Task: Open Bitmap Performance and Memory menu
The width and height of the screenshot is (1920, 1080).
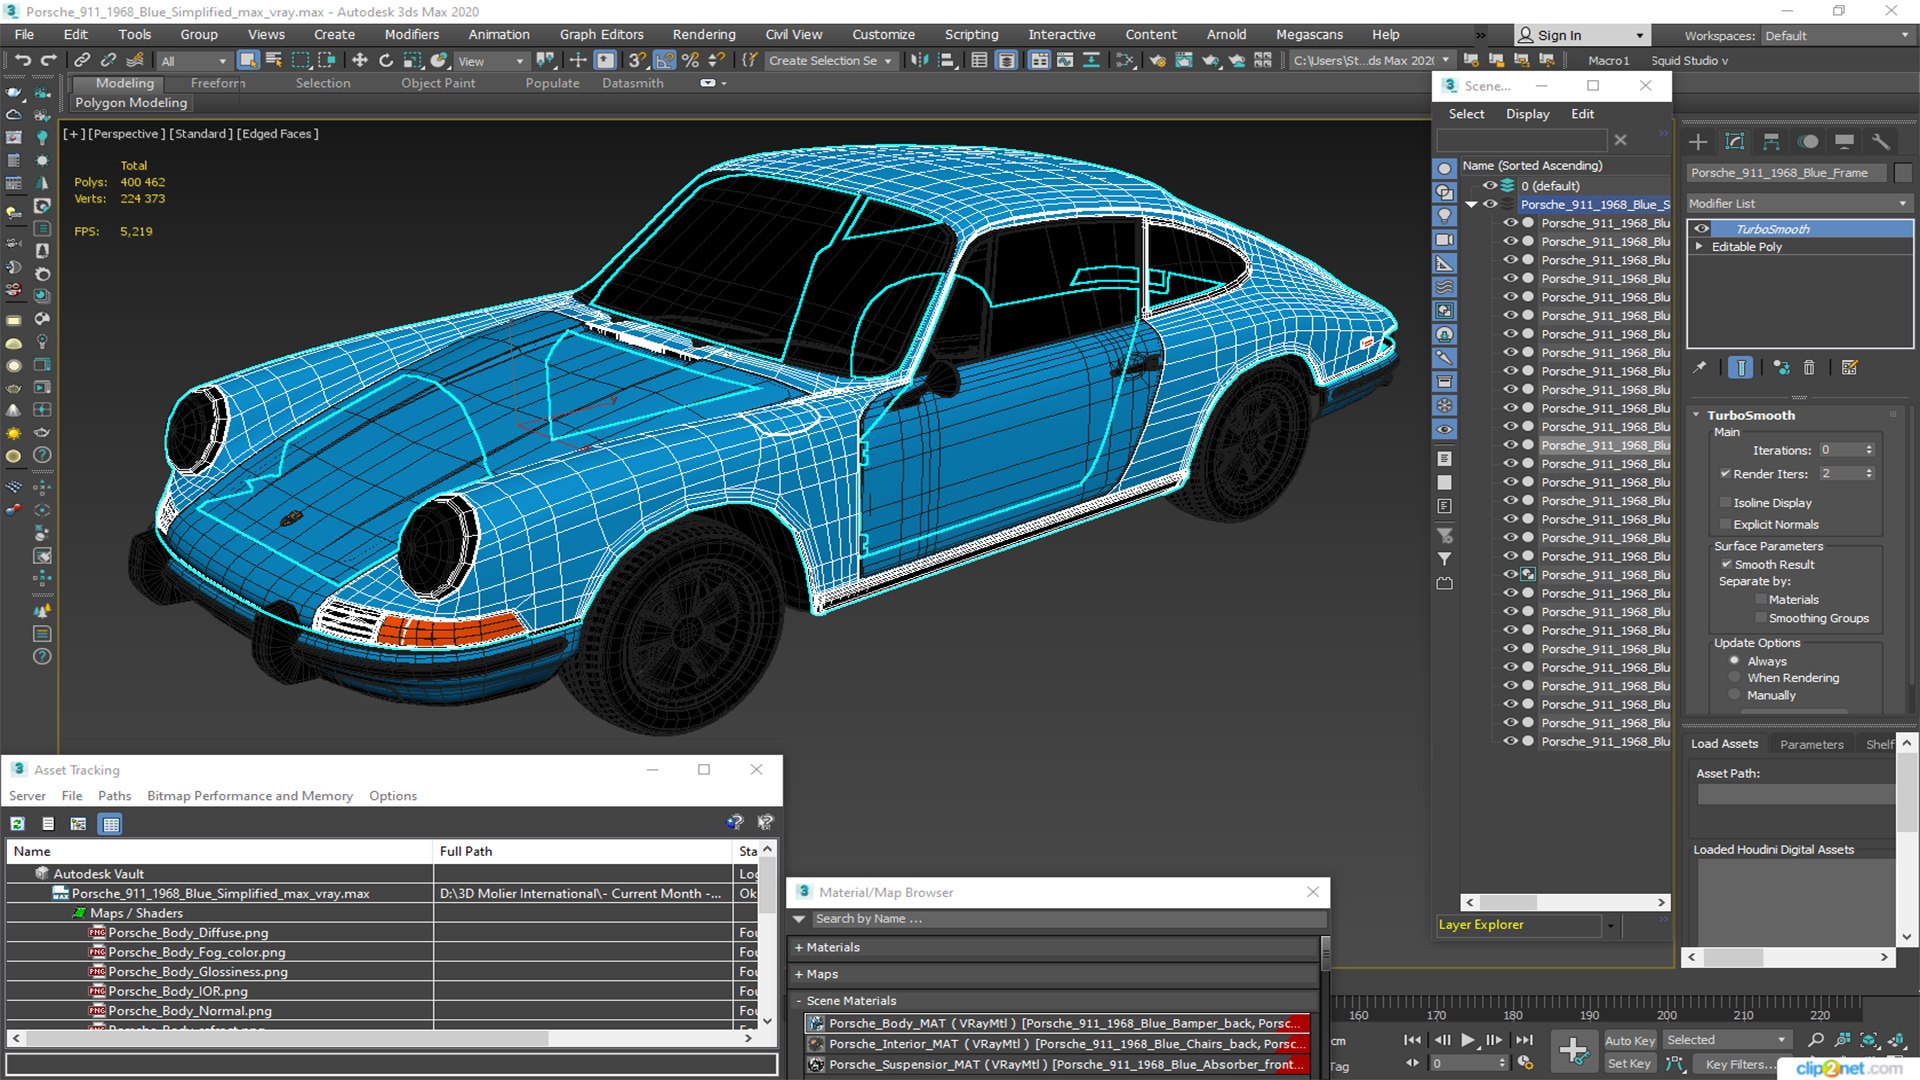Action: pyautogui.click(x=250, y=796)
